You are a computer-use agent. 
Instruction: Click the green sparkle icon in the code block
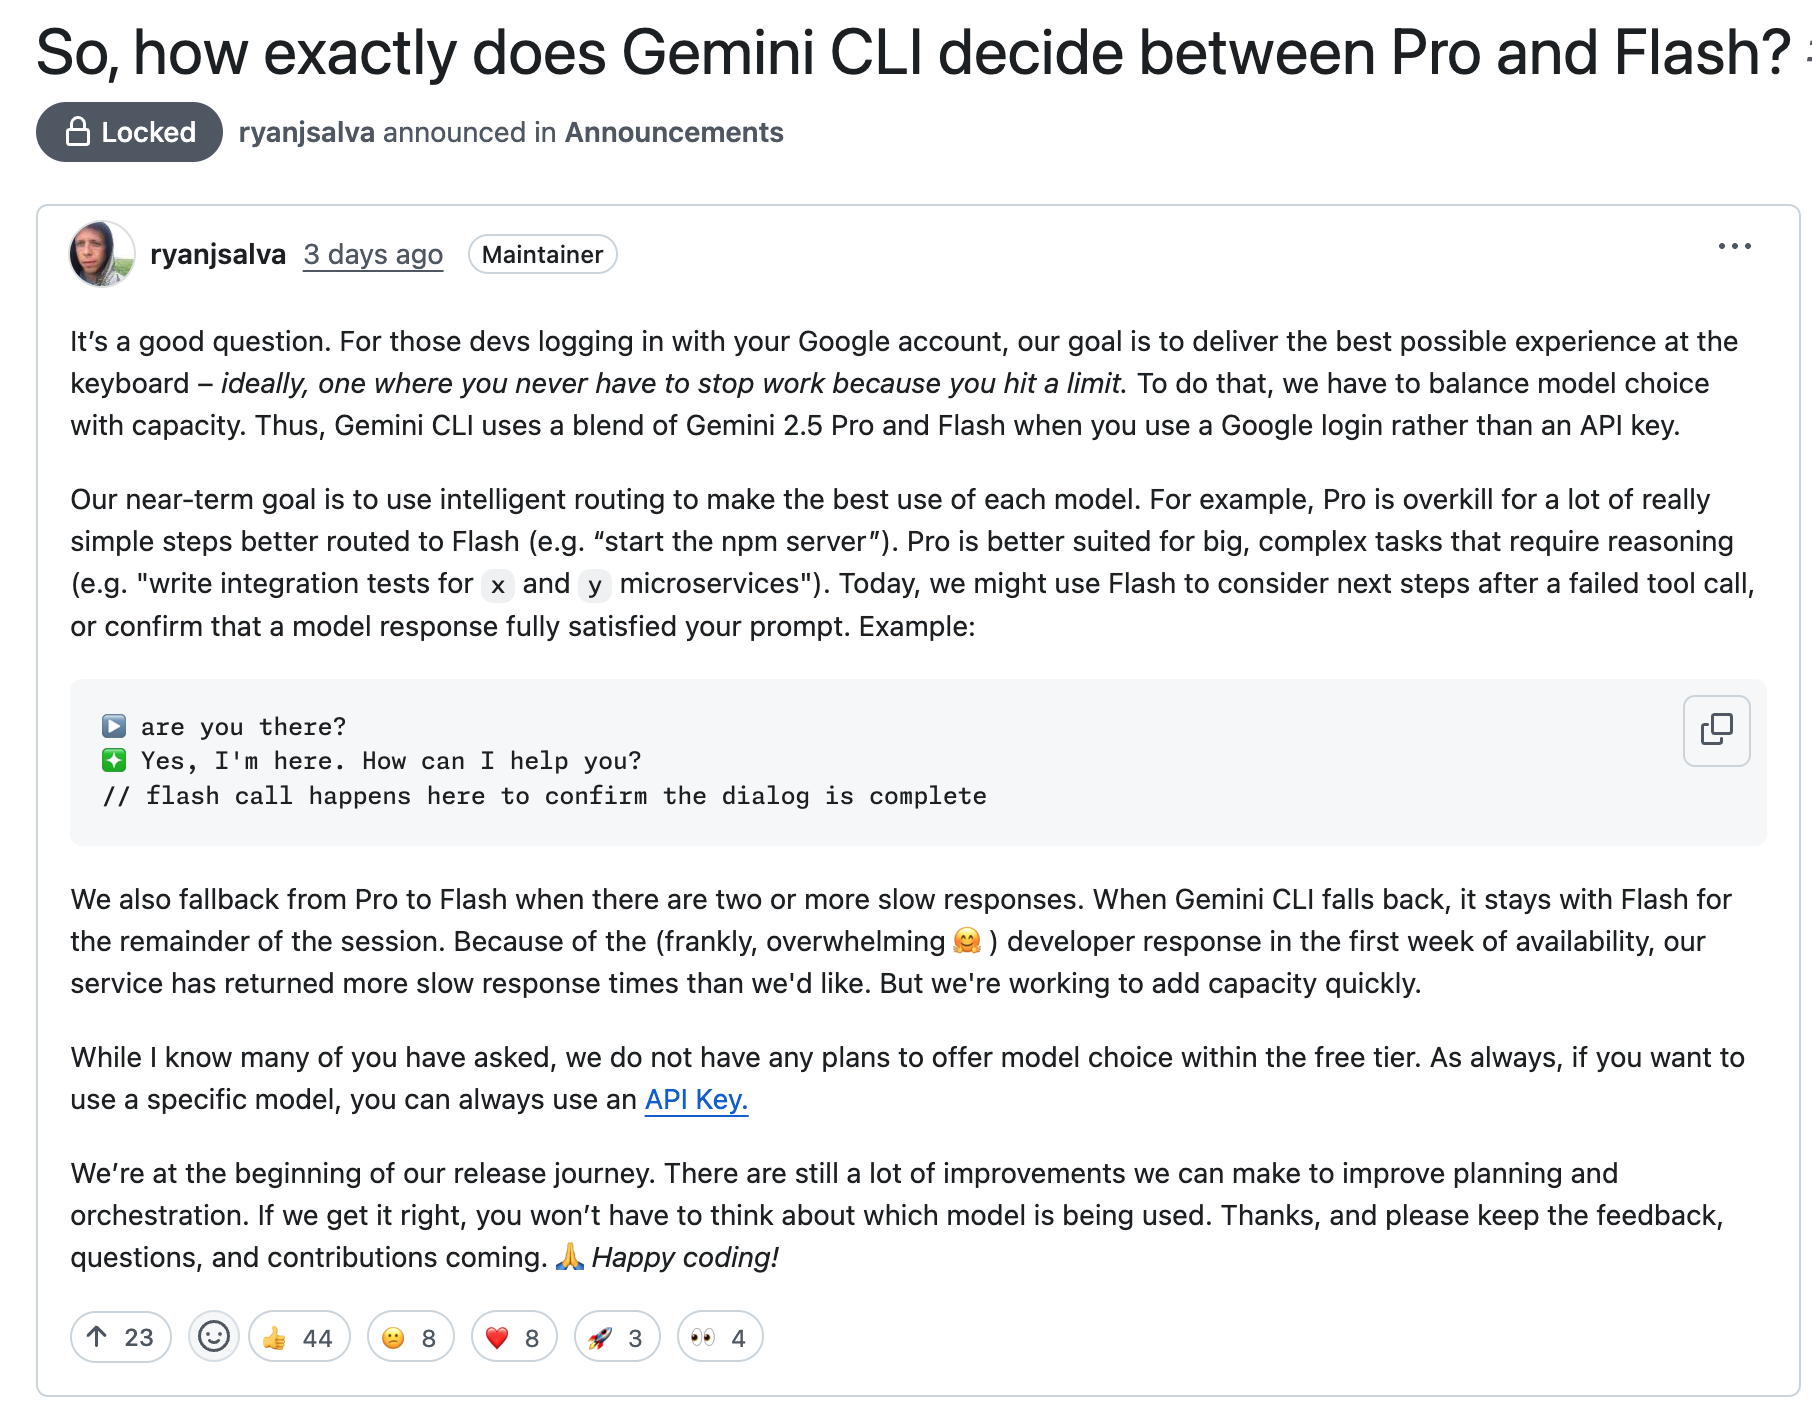tap(114, 760)
